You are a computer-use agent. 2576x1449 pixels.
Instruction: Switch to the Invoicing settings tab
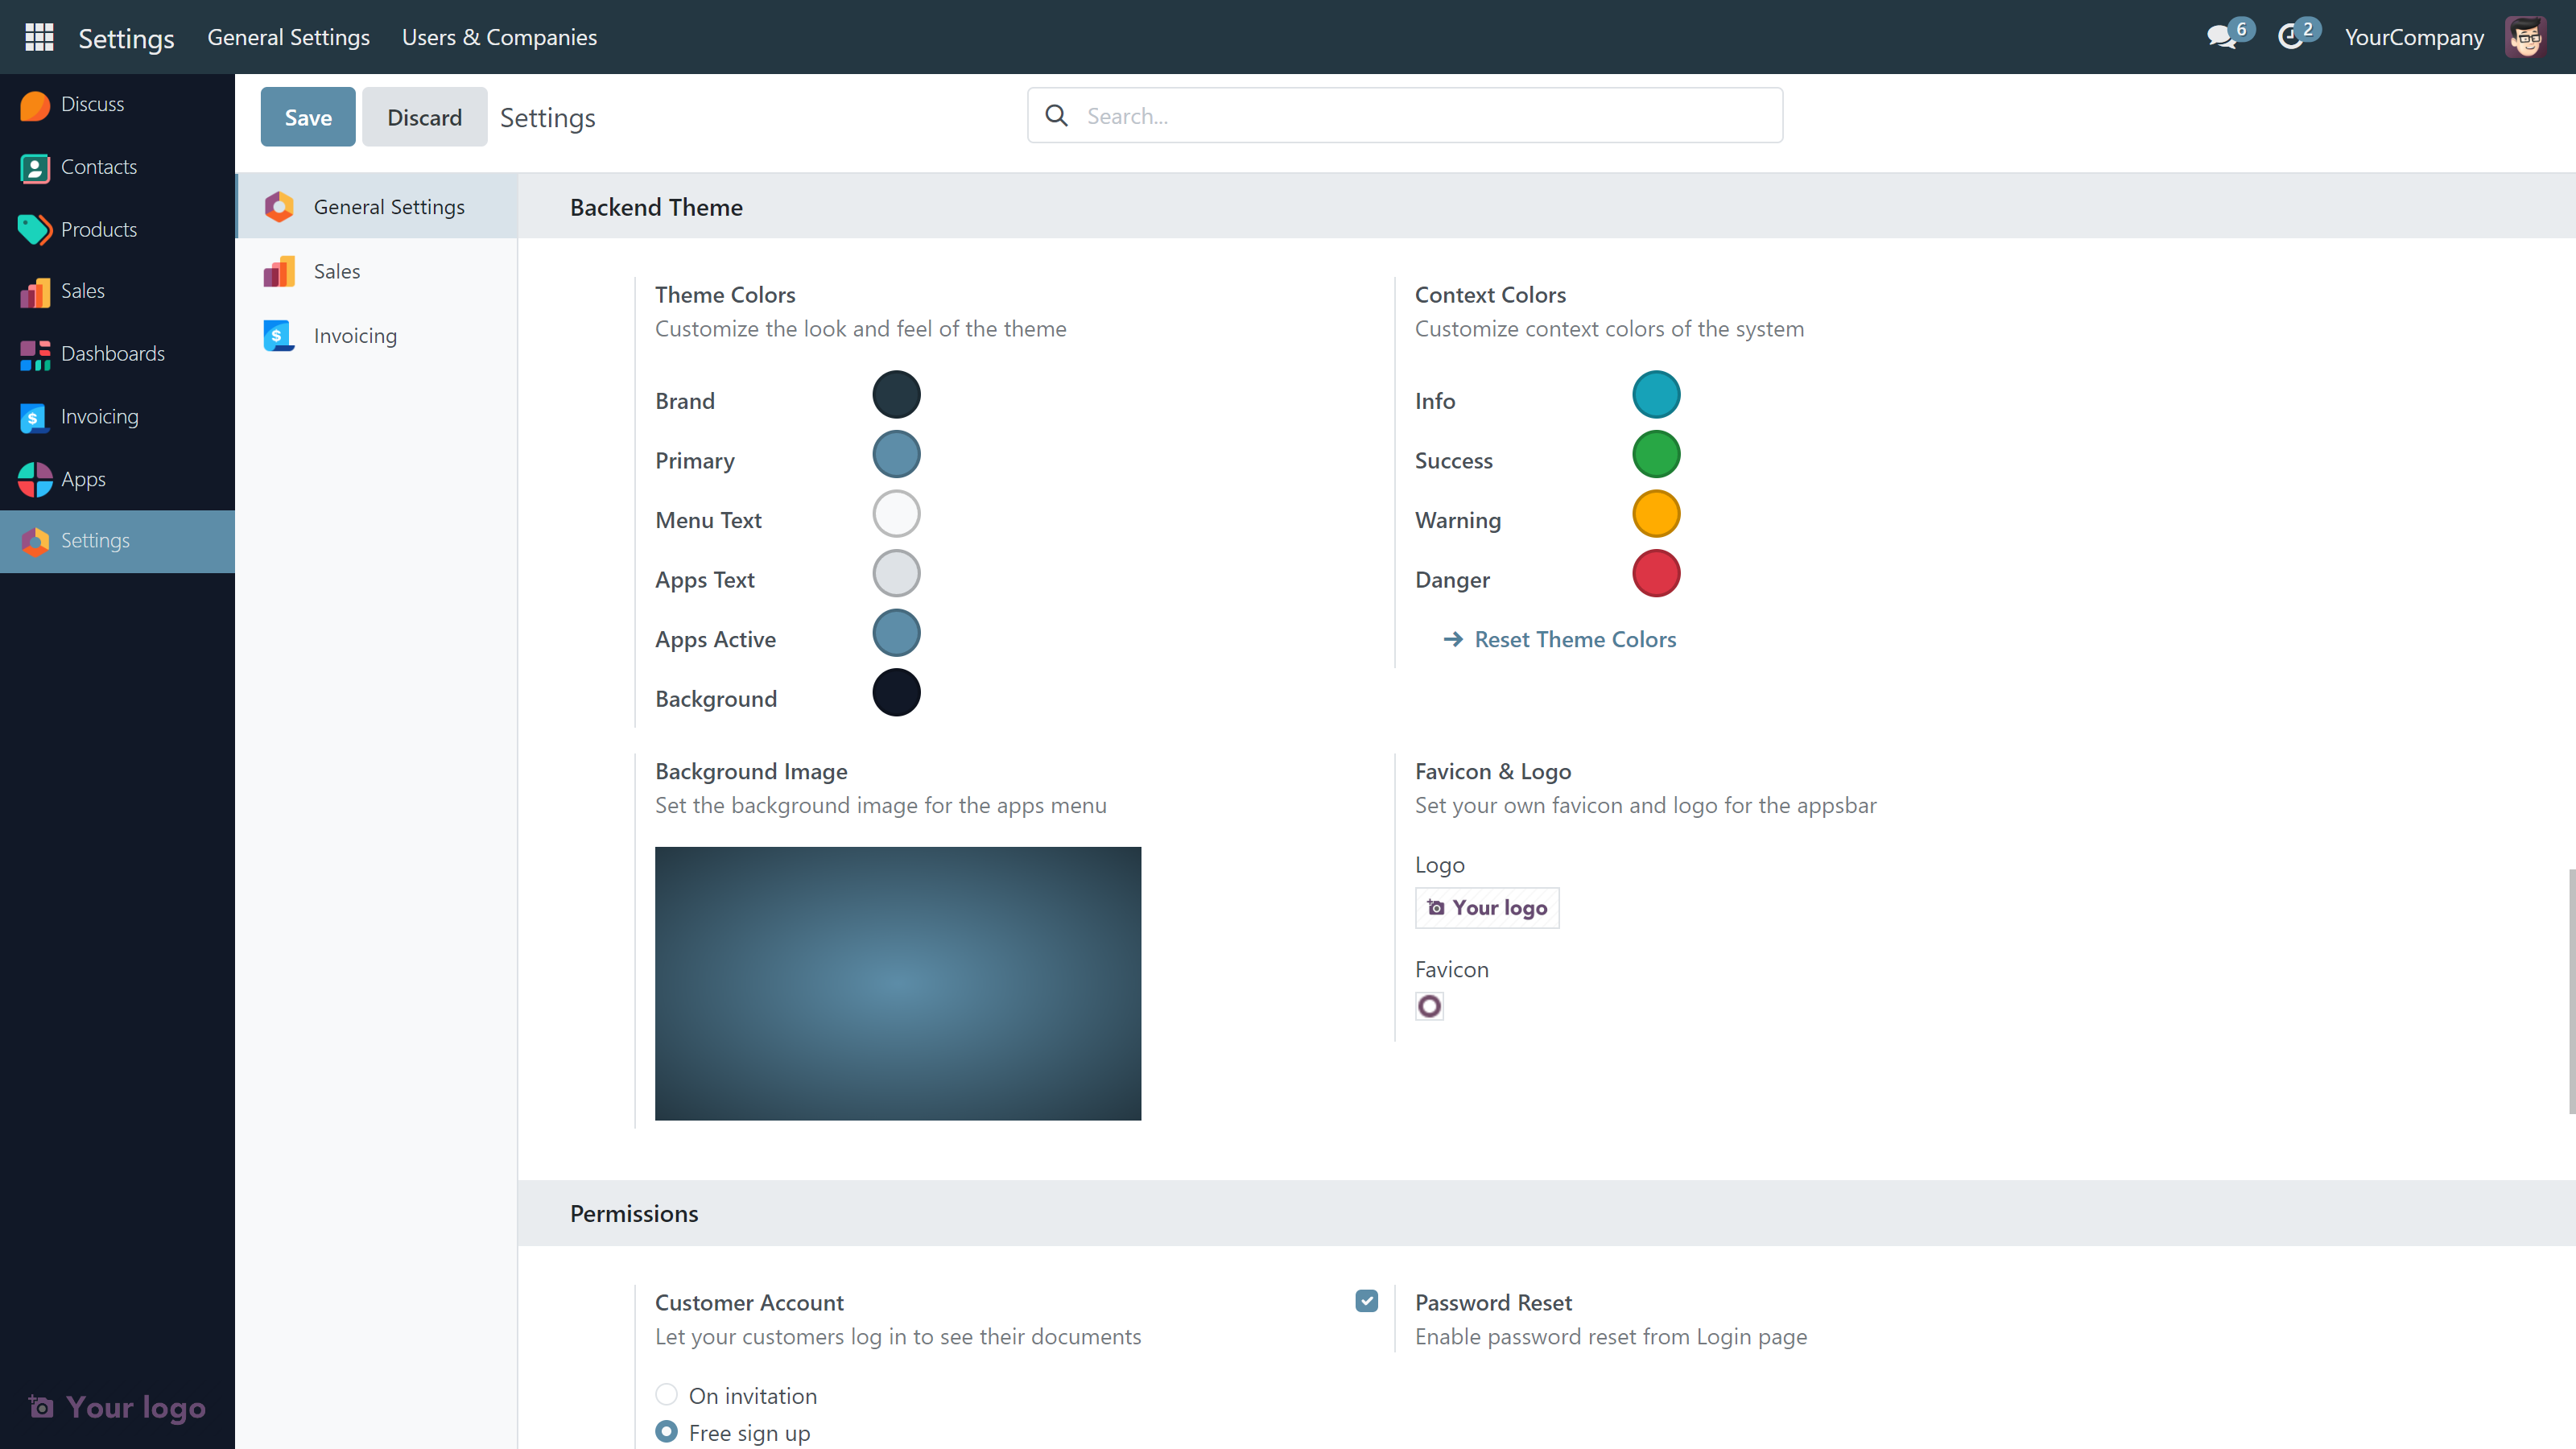(x=355, y=336)
